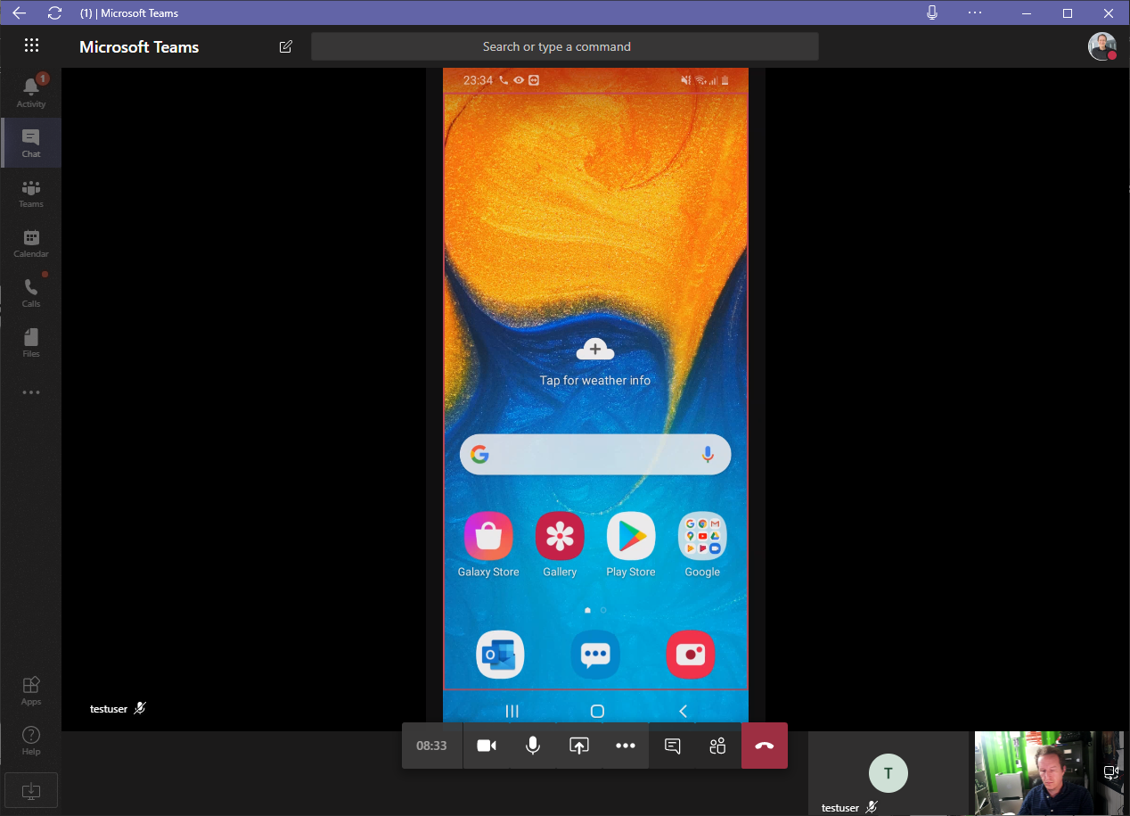Show the participants panel
This screenshot has height=816, width=1130.
pyautogui.click(x=718, y=745)
